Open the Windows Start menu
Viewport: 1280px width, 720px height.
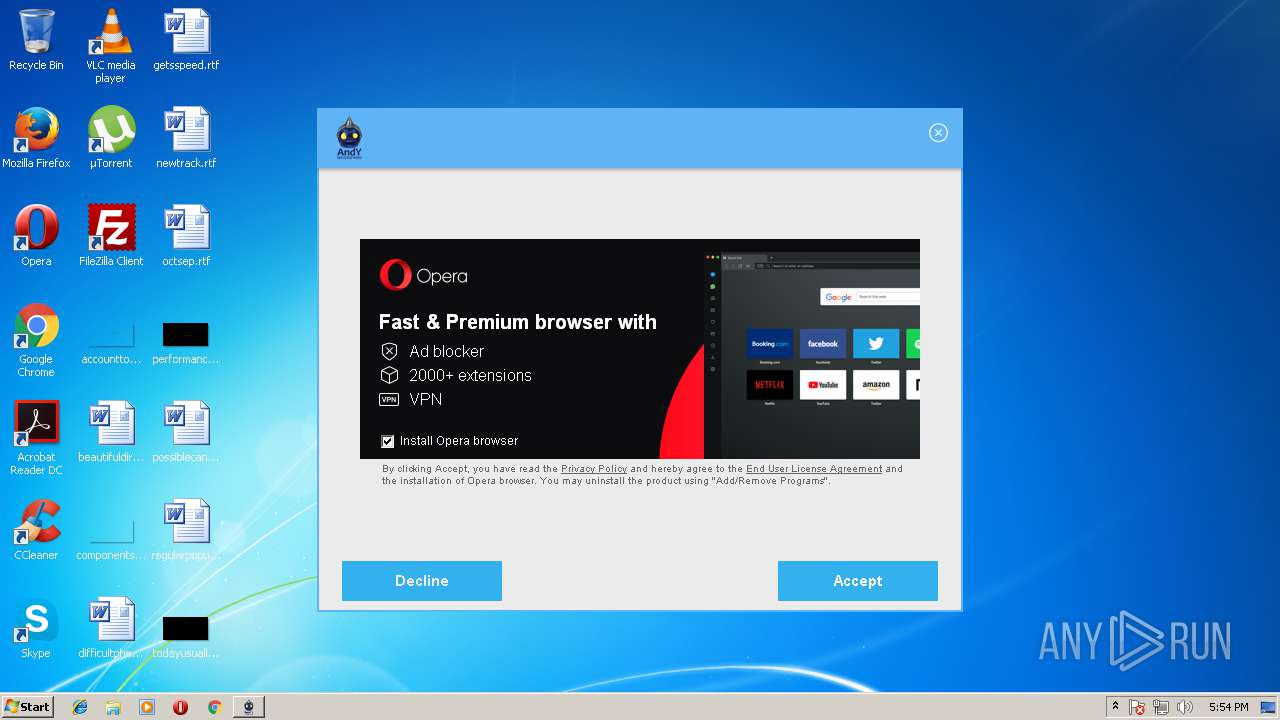28,707
